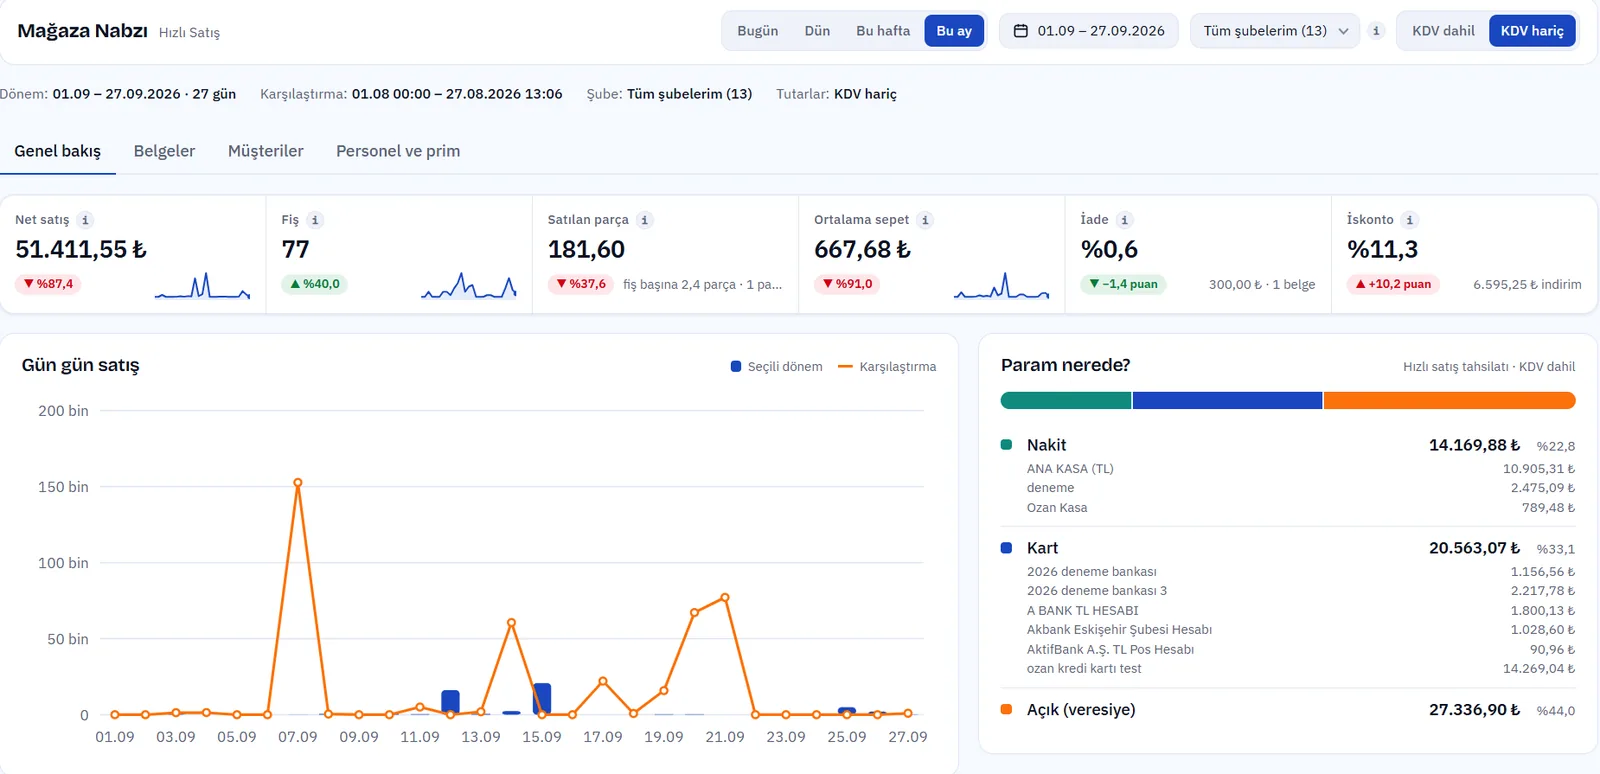
Task: Click the blue bar at 12.09 in the chart
Action: point(450,702)
